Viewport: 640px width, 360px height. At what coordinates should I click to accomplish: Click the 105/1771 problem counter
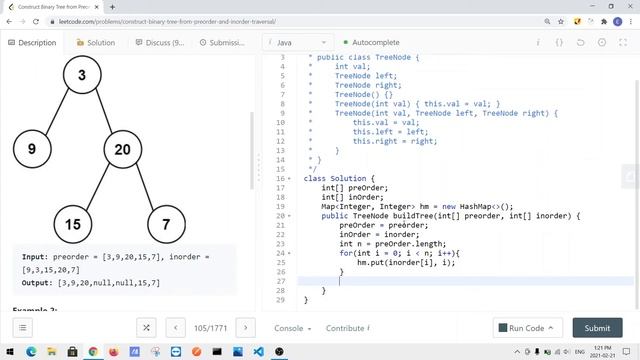tap(210, 328)
